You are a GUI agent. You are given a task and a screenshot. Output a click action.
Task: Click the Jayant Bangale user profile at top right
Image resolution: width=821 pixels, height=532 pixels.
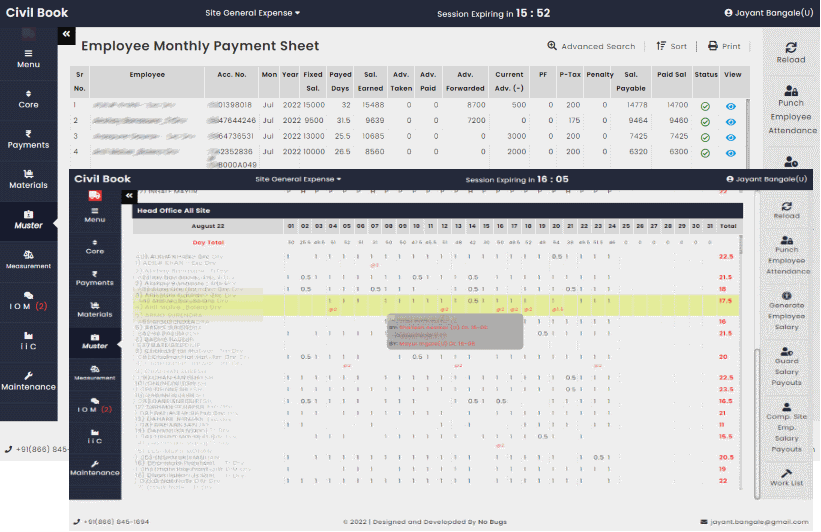point(768,13)
